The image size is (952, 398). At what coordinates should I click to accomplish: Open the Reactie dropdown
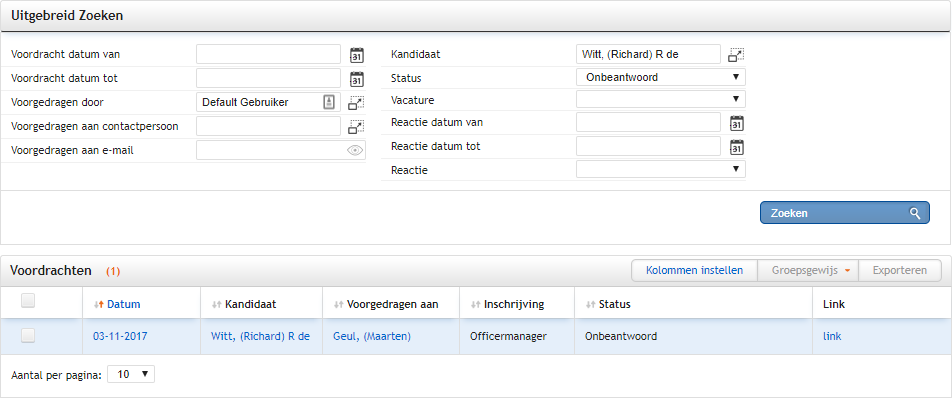(661, 169)
